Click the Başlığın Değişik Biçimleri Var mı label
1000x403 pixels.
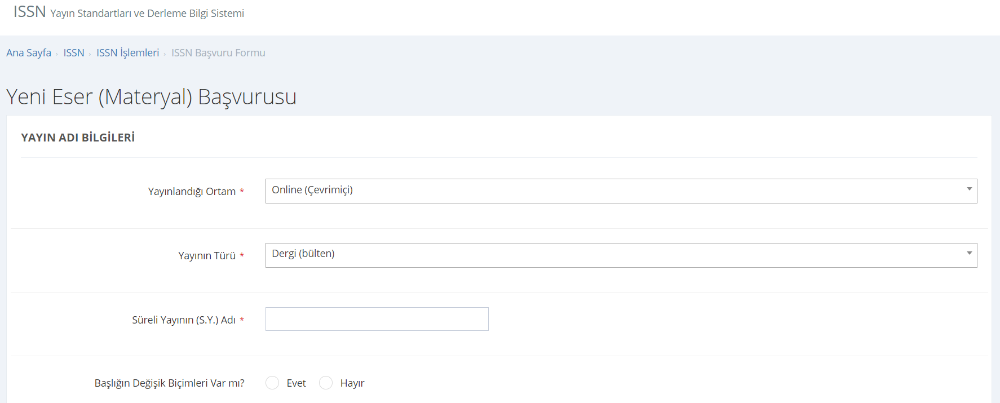pos(167,383)
